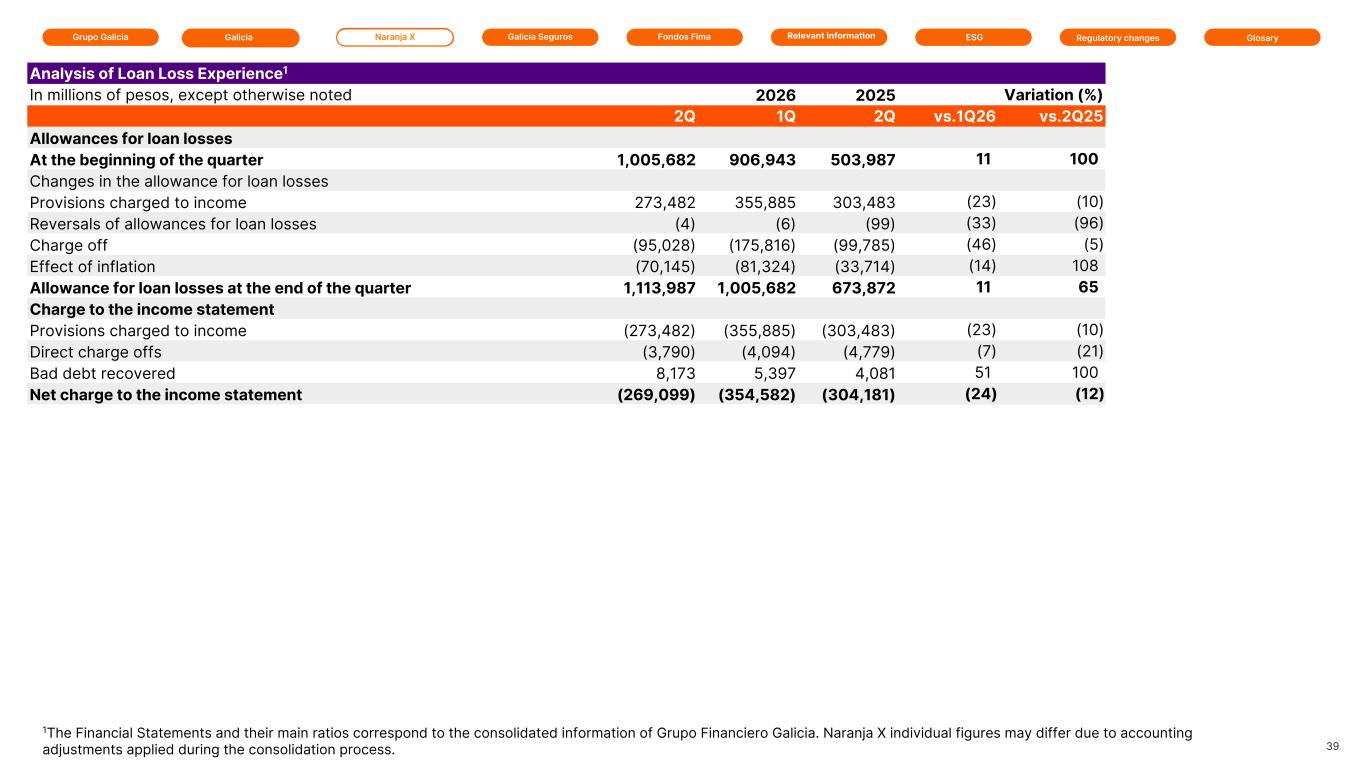Click the value 5,397
Image resolution: width=1365 pixels, height=768 pixels.
(776, 373)
